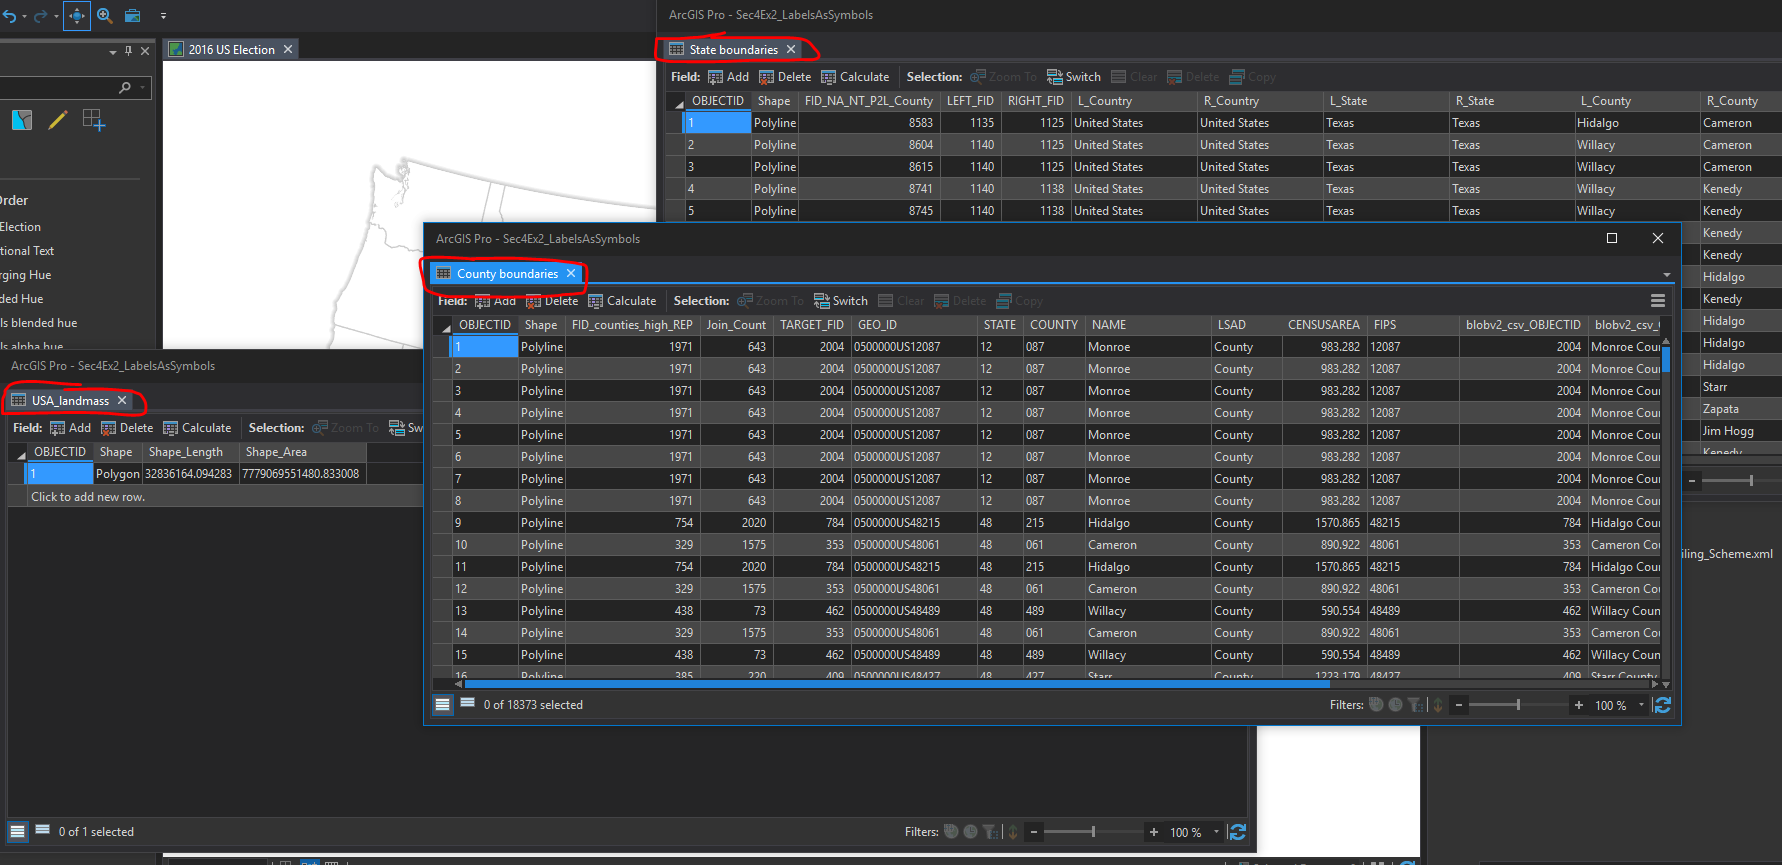Click the search magnifier in the pane search box
Screen dimensions: 1782x865
125,88
